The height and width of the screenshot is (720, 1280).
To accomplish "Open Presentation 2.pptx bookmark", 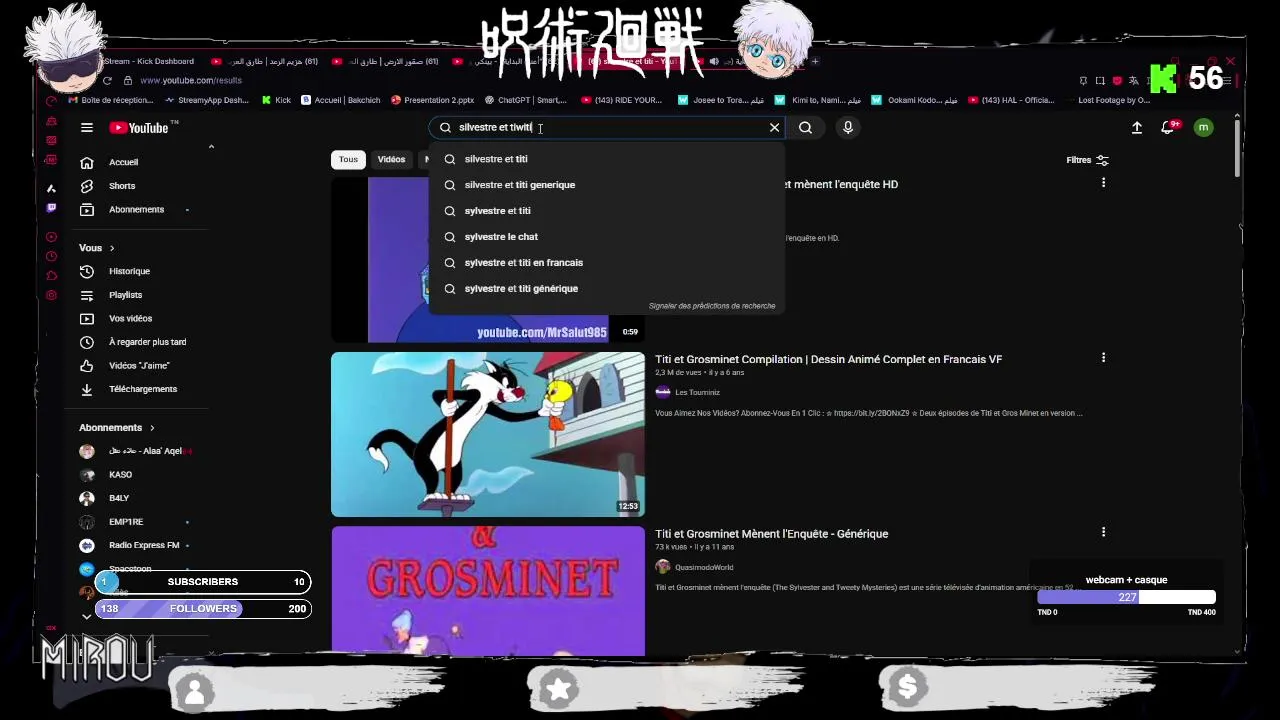I will coord(432,100).
